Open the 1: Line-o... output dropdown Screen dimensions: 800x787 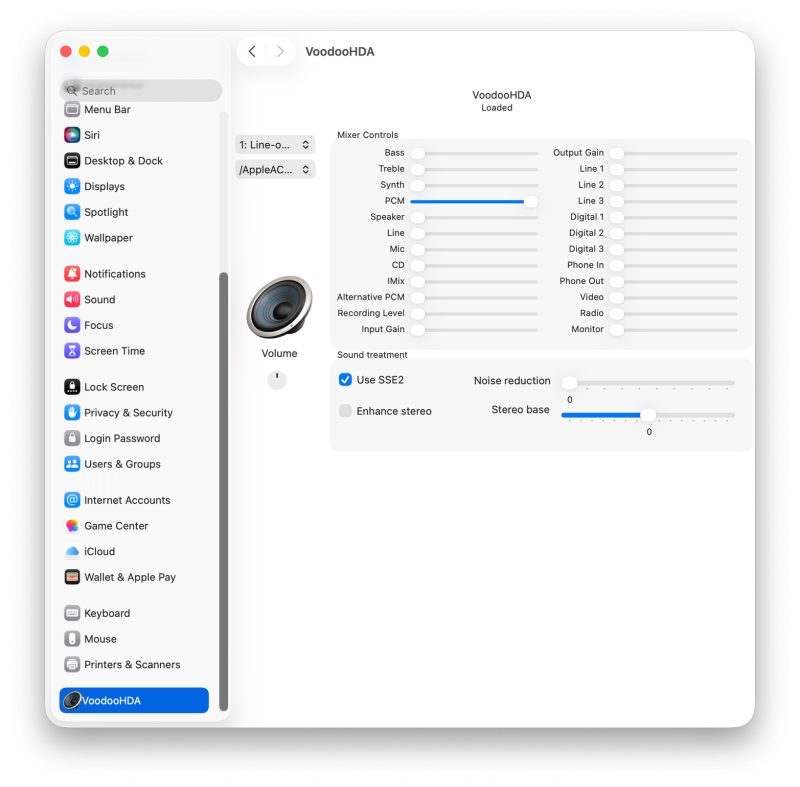pos(276,145)
